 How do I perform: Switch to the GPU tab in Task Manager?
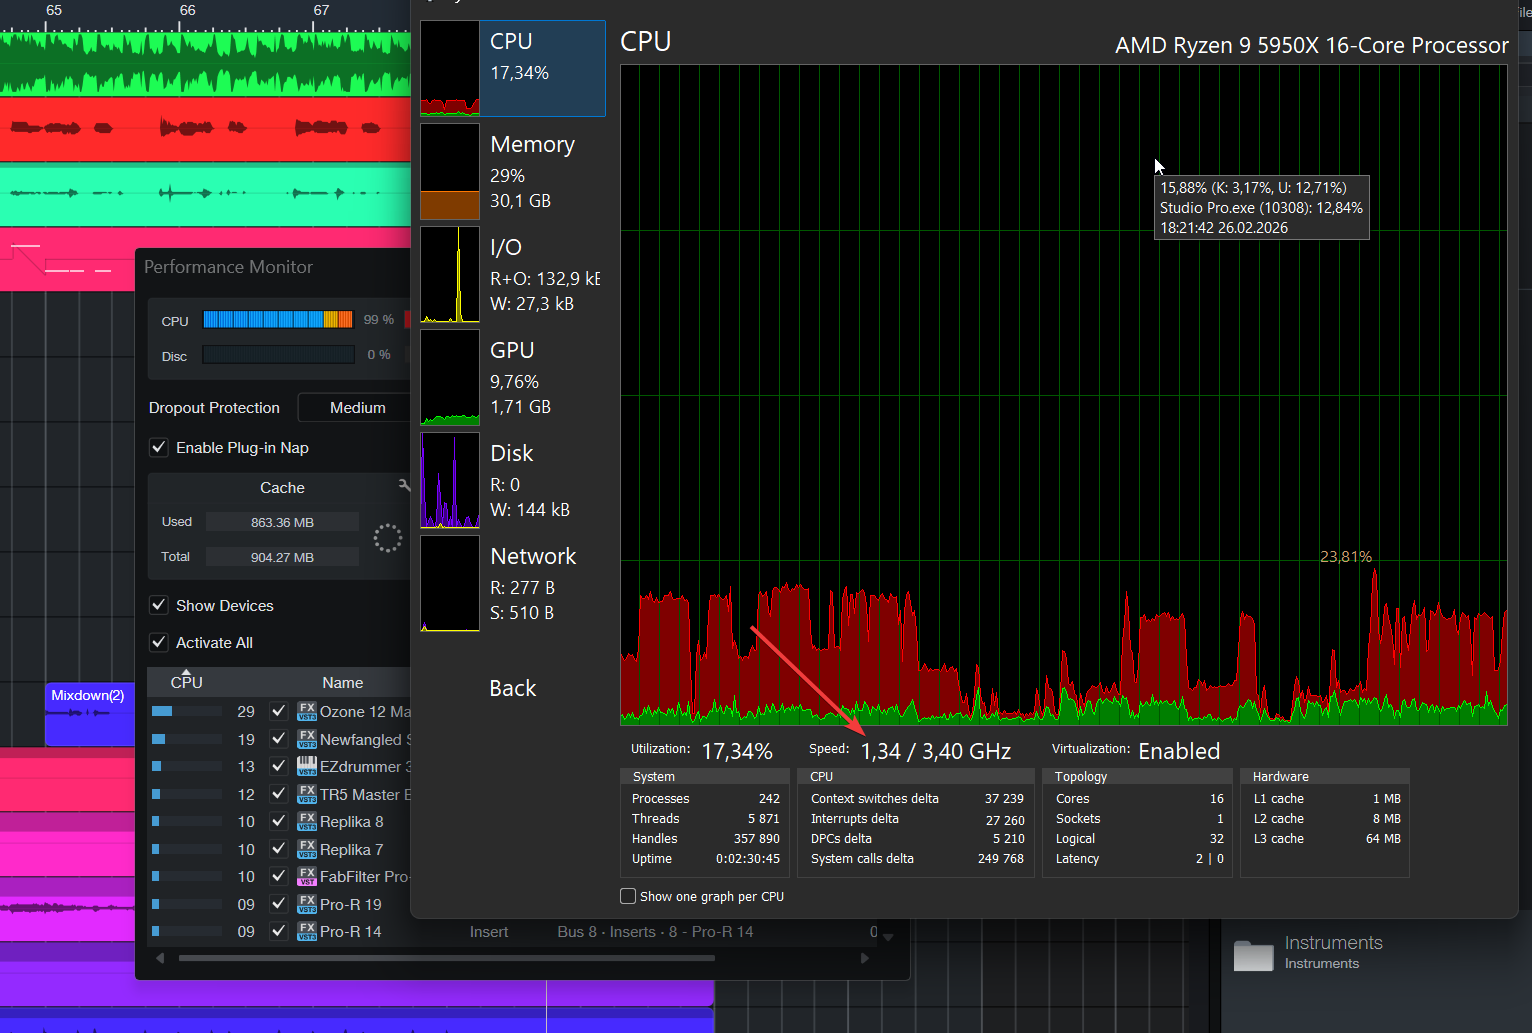coord(512,376)
